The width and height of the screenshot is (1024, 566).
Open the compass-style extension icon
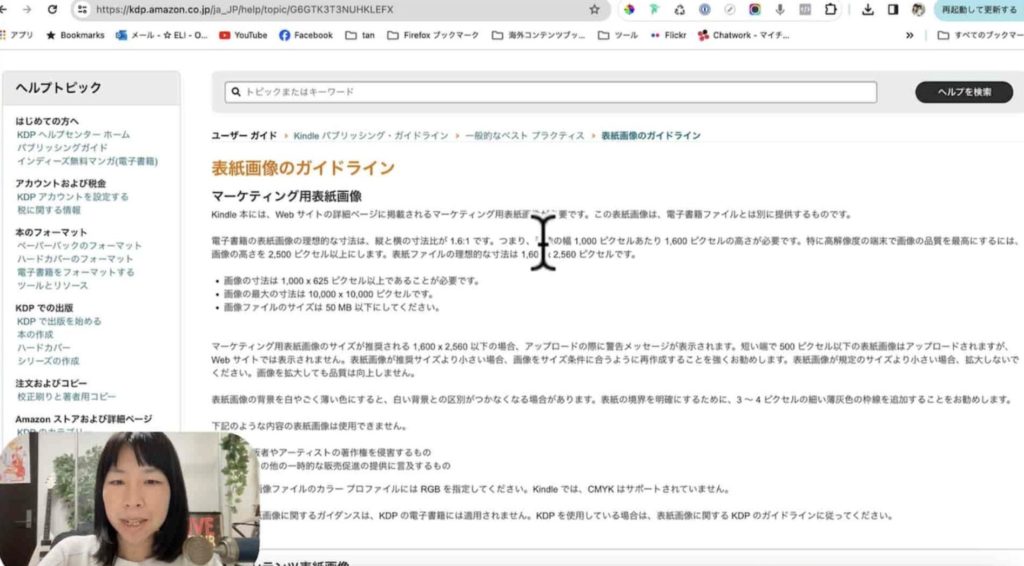730,9
